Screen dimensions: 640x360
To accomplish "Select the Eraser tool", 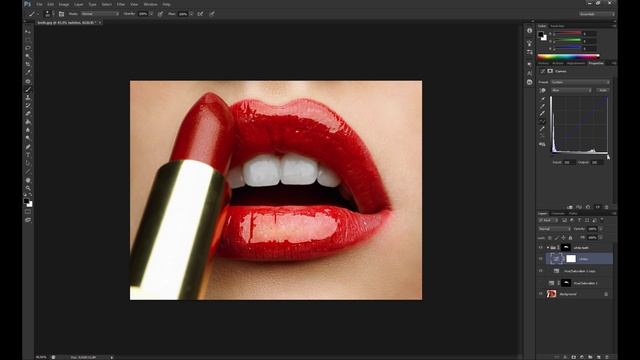I will (x=28, y=114).
